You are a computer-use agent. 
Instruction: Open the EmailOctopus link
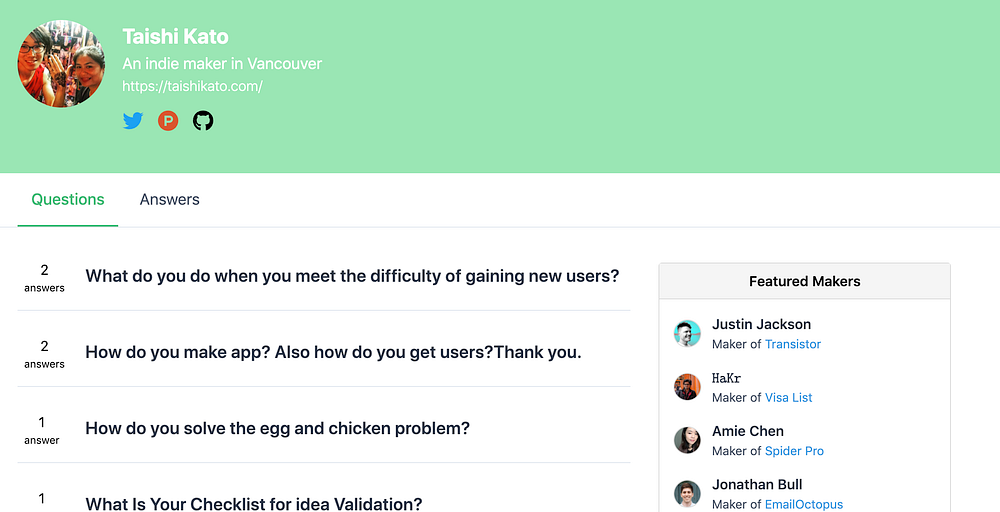pyautogui.click(x=804, y=504)
